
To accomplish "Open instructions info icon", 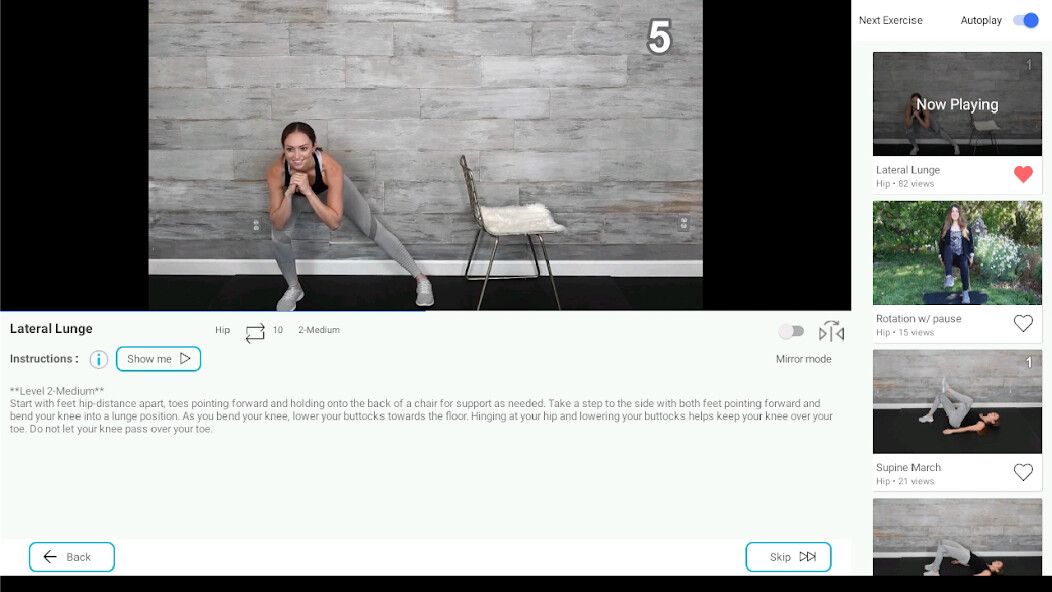I will coord(99,359).
